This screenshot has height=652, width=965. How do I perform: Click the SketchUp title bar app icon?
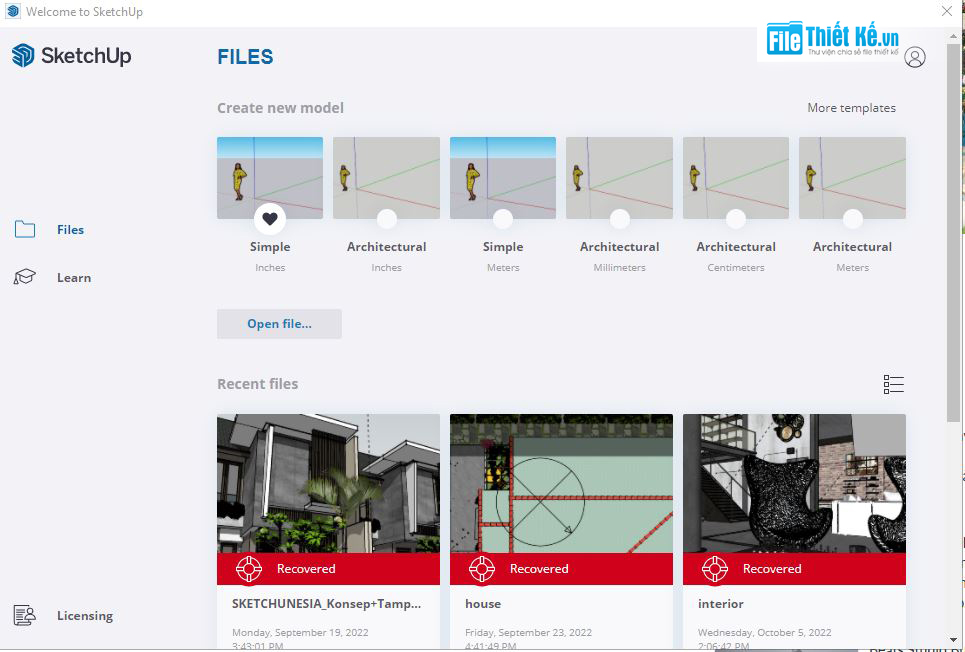(12, 11)
